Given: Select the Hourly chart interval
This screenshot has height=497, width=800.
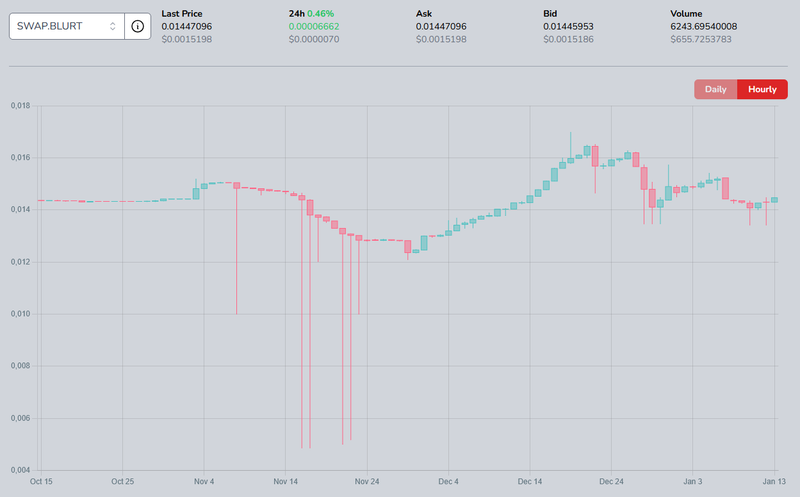Looking at the screenshot, I should click(x=762, y=89).
